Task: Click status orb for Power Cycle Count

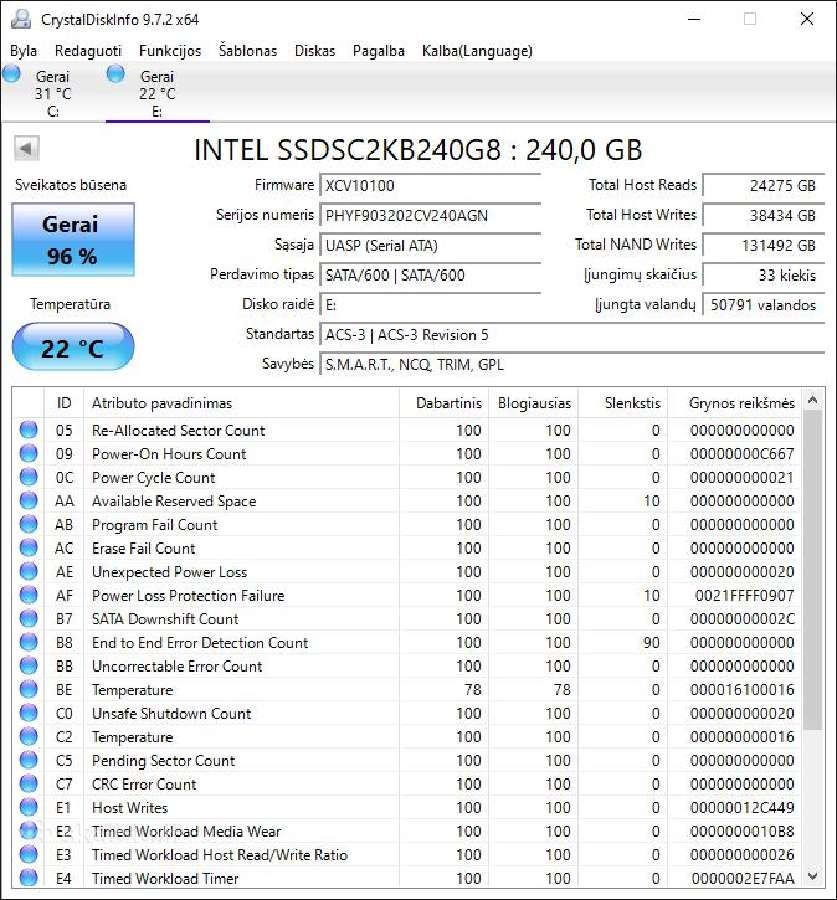Action: click(x=28, y=477)
